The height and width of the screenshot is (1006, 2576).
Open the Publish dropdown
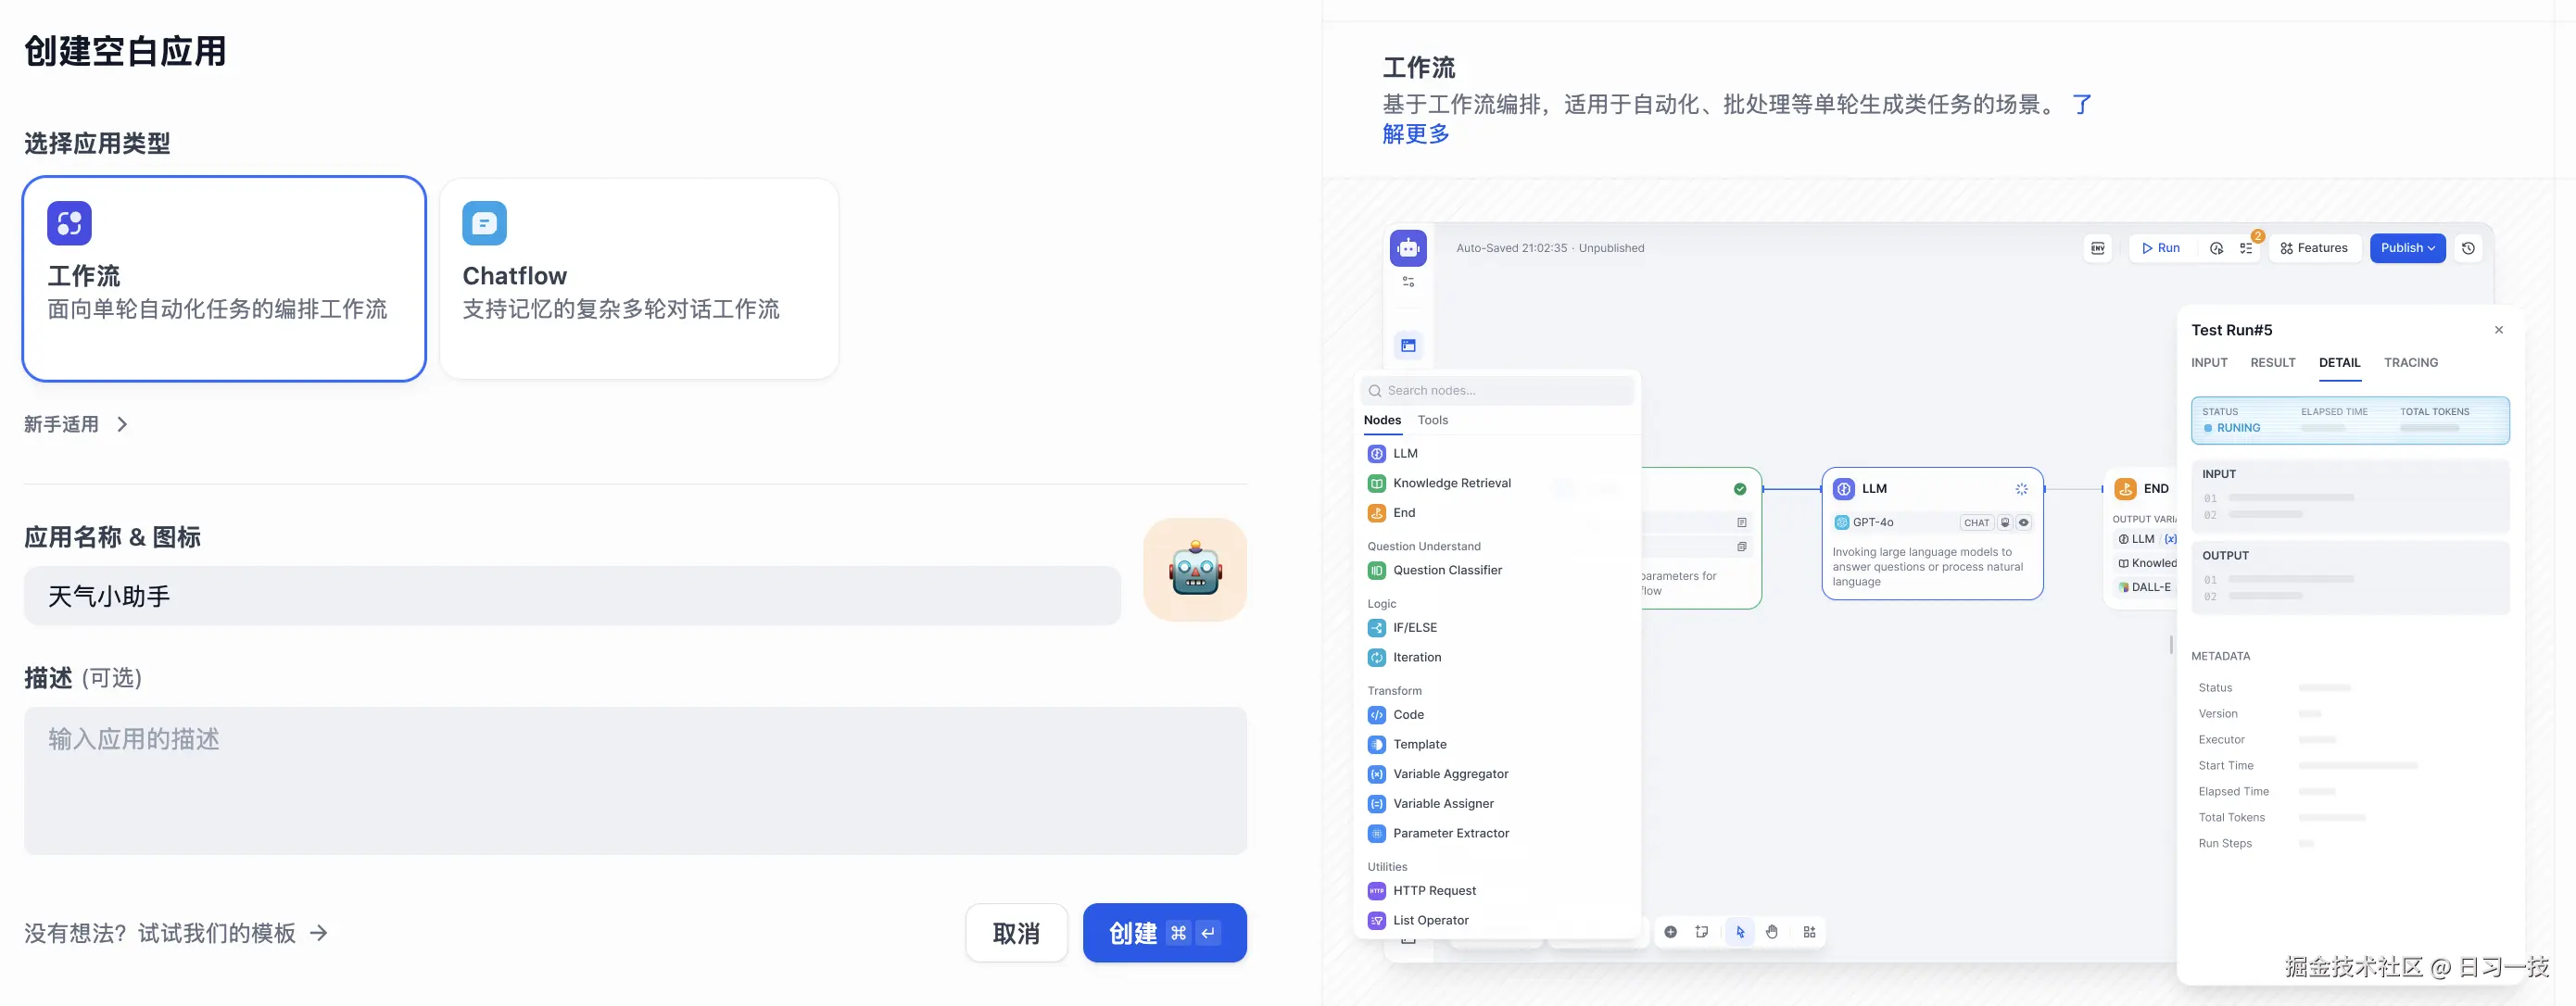[x=2407, y=248]
